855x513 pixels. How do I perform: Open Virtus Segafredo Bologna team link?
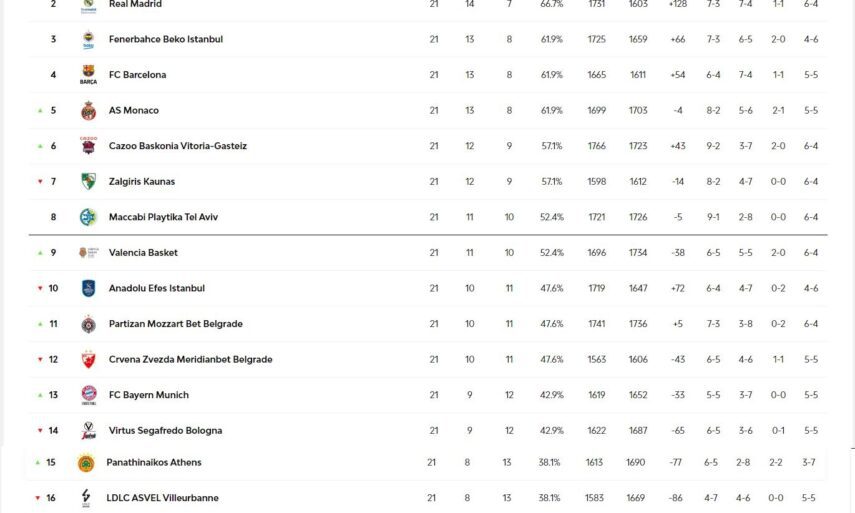coord(165,431)
